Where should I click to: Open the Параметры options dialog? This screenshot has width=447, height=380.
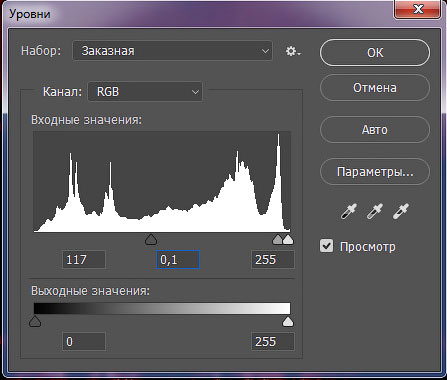(375, 172)
